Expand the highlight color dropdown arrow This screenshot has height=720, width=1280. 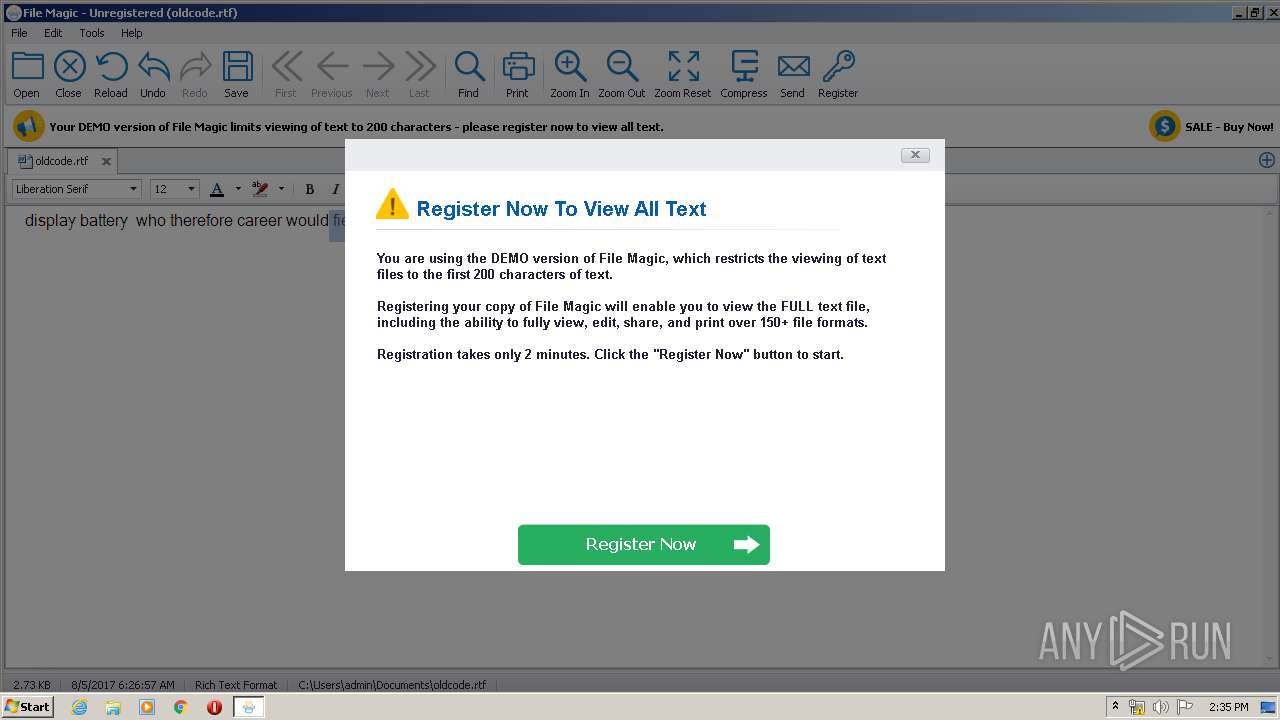(x=281, y=189)
